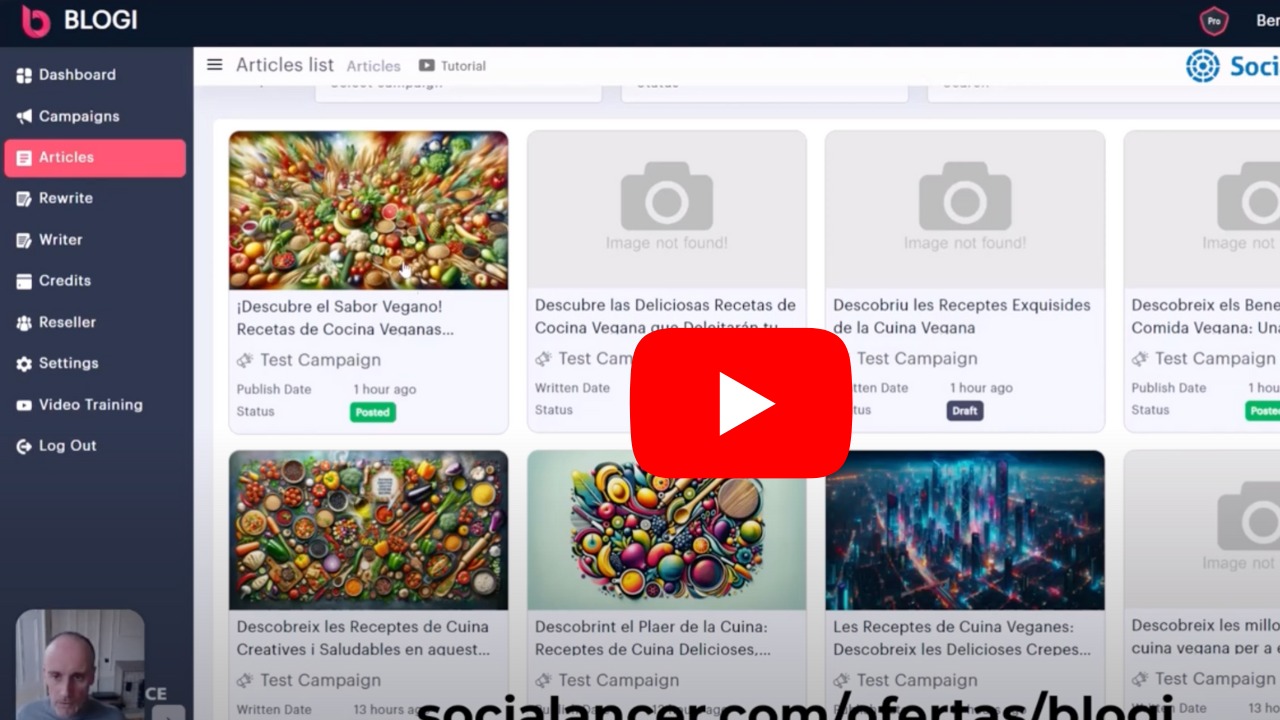Screen dimensions: 1280x720
Task: Open 'Les Receptes de Cuina Veganes' title
Action: coord(962,638)
